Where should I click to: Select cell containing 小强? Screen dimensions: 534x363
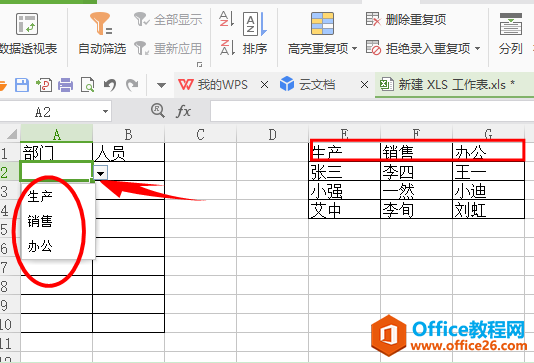(x=344, y=190)
